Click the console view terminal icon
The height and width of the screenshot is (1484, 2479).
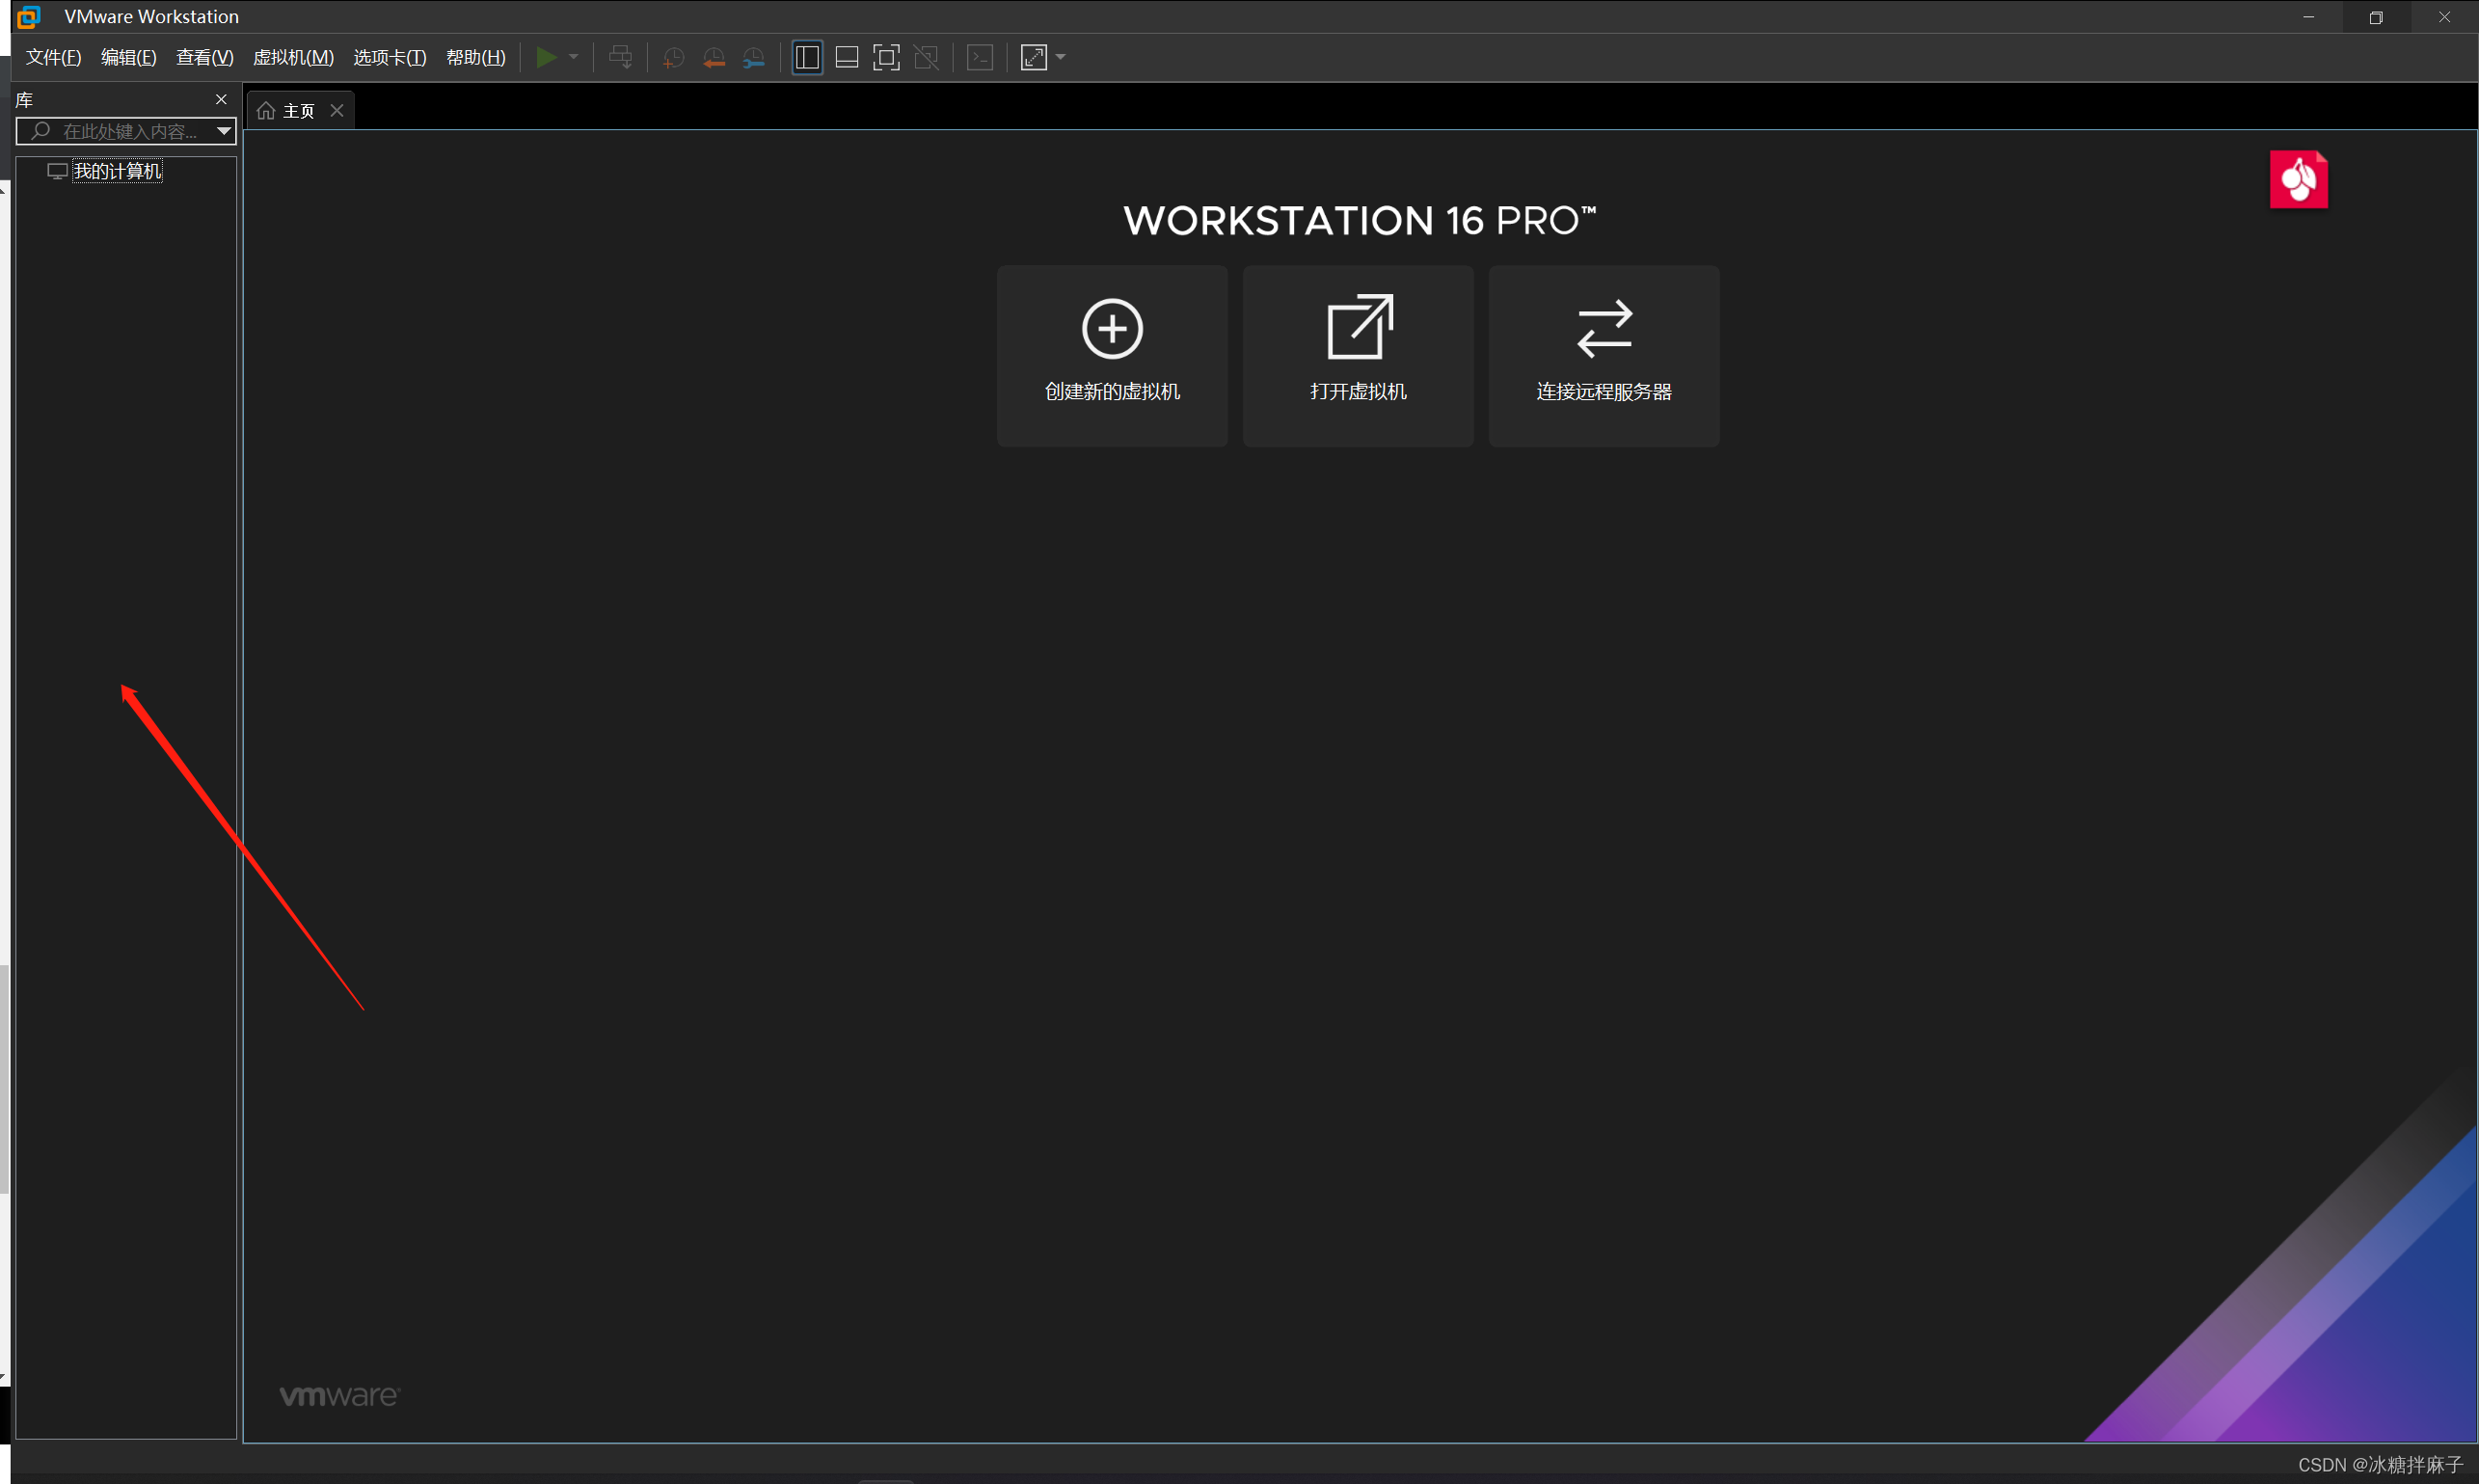click(x=980, y=57)
